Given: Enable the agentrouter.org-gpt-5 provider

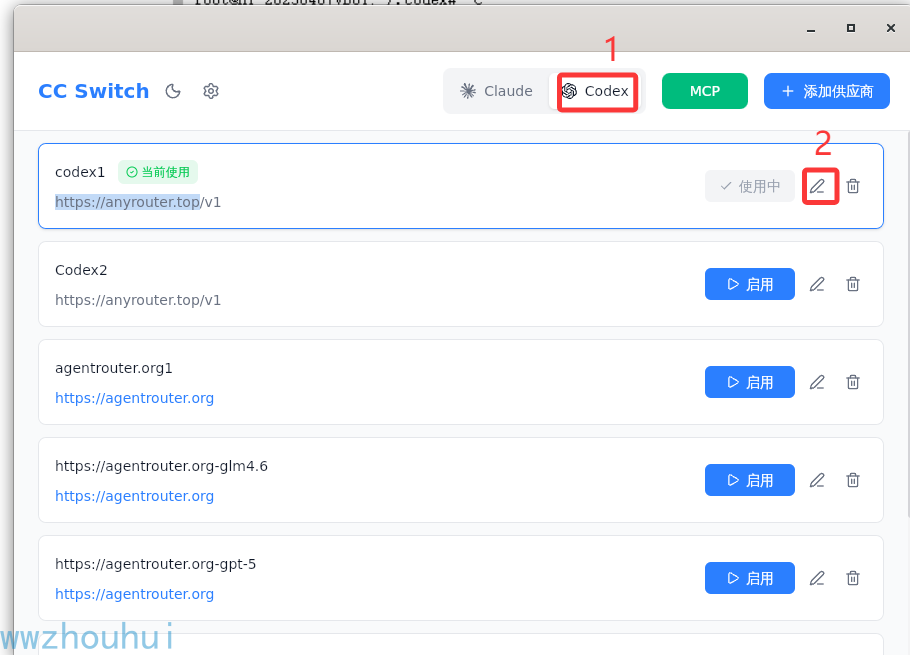Looking at the screenshot, I should (749, 578).
